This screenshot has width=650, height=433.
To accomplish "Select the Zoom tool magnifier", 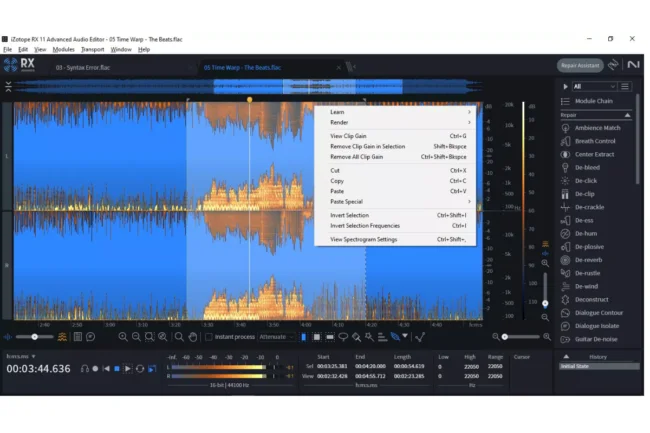I will click(x=179, y=337).
